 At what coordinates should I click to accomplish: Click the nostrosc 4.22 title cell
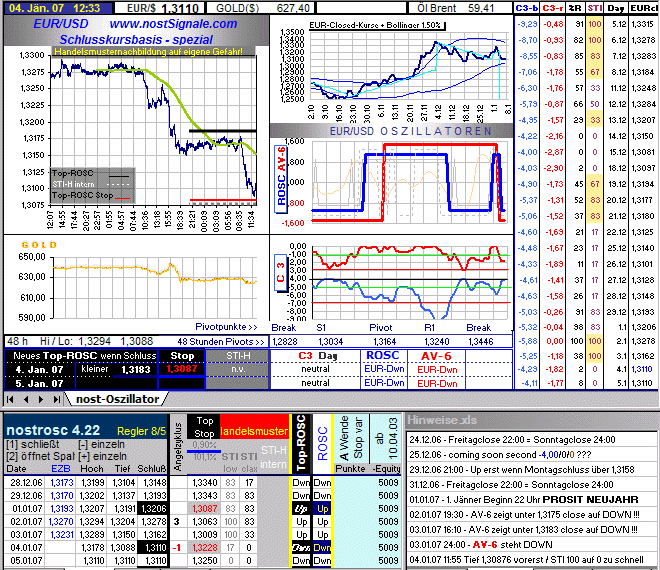coord(53,430)
